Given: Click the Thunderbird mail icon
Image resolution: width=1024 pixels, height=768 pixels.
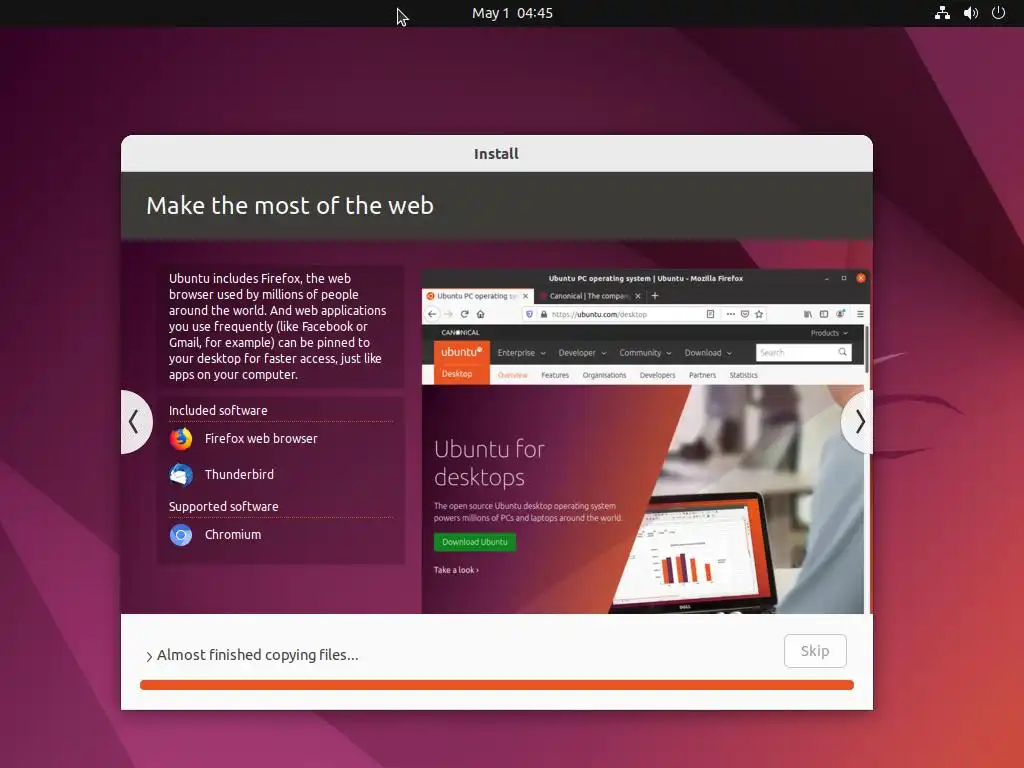Looking at the screenshot, I should coord(181,475).
